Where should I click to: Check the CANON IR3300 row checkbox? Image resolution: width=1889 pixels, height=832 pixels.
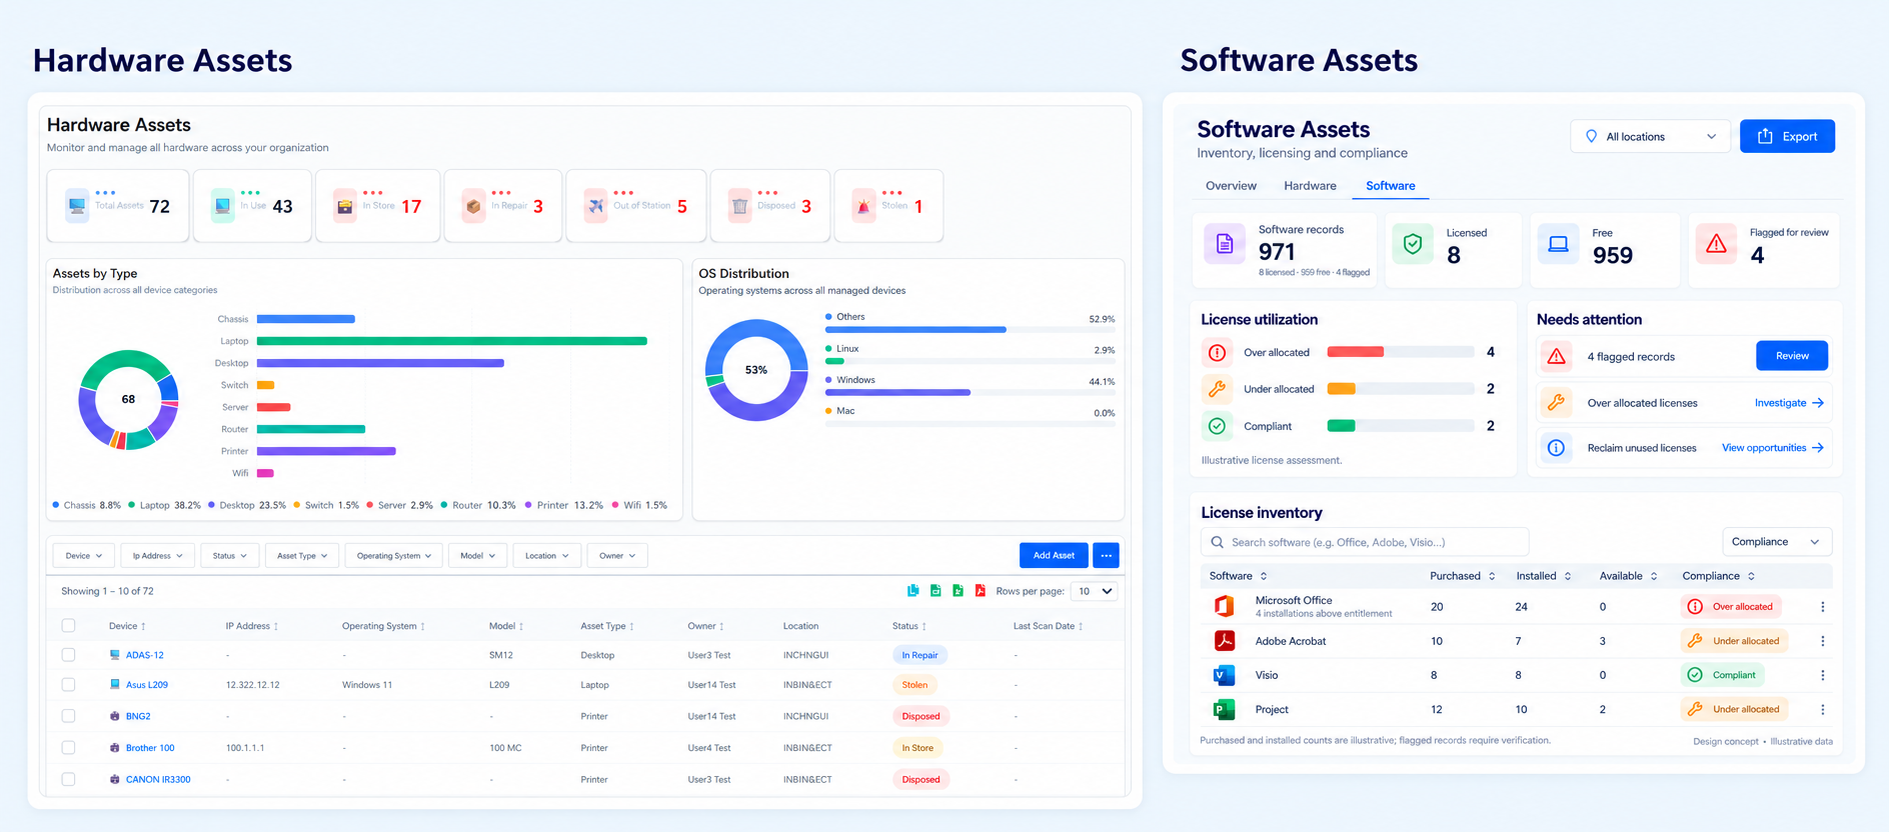[x=68, y=779]
